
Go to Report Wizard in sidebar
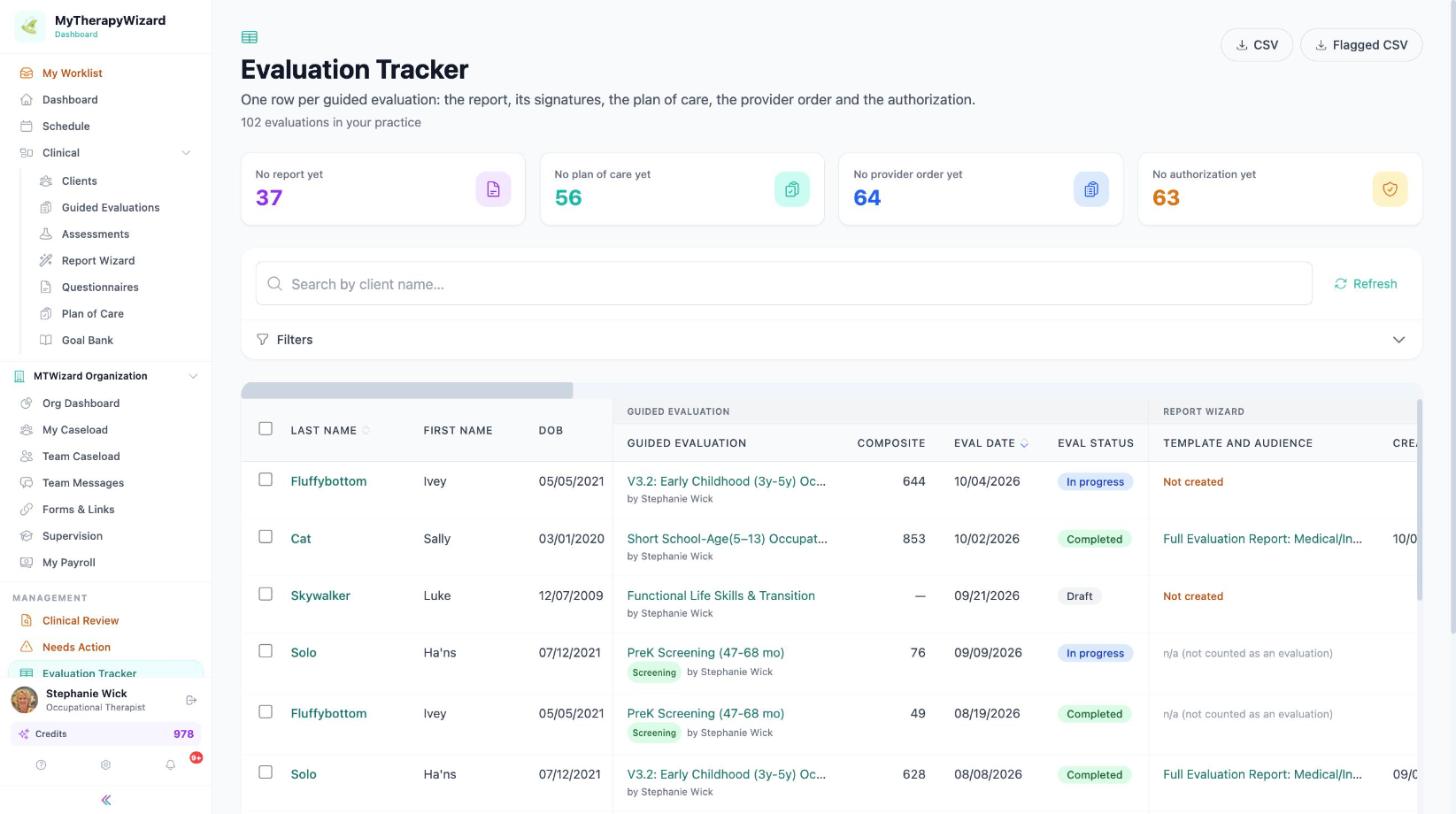coord(98,260)
